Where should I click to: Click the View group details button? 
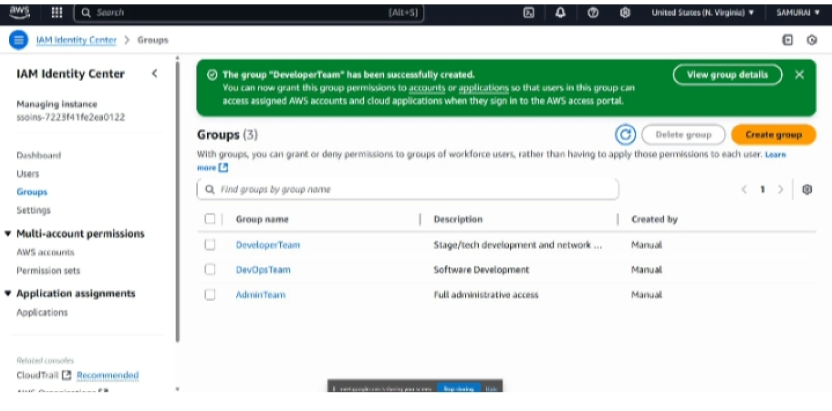pyautogui.click(x=727, y=75)
